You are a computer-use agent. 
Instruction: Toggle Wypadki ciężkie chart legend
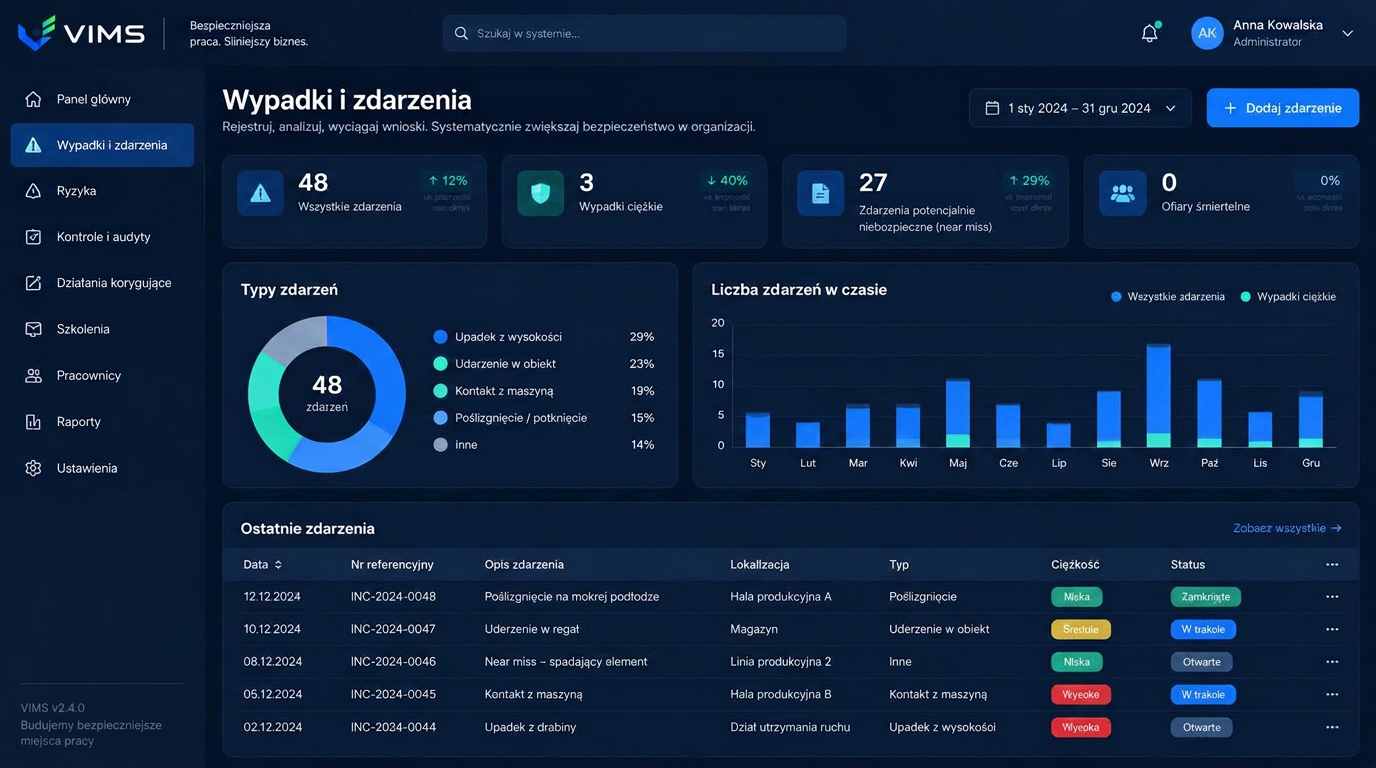(1288, 297)
